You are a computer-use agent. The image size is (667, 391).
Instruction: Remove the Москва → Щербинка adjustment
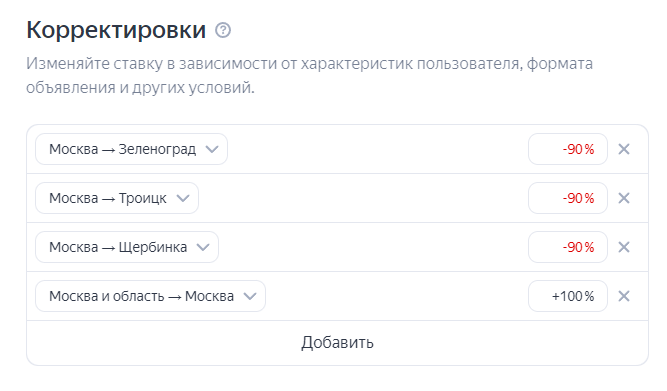[624, 247]
